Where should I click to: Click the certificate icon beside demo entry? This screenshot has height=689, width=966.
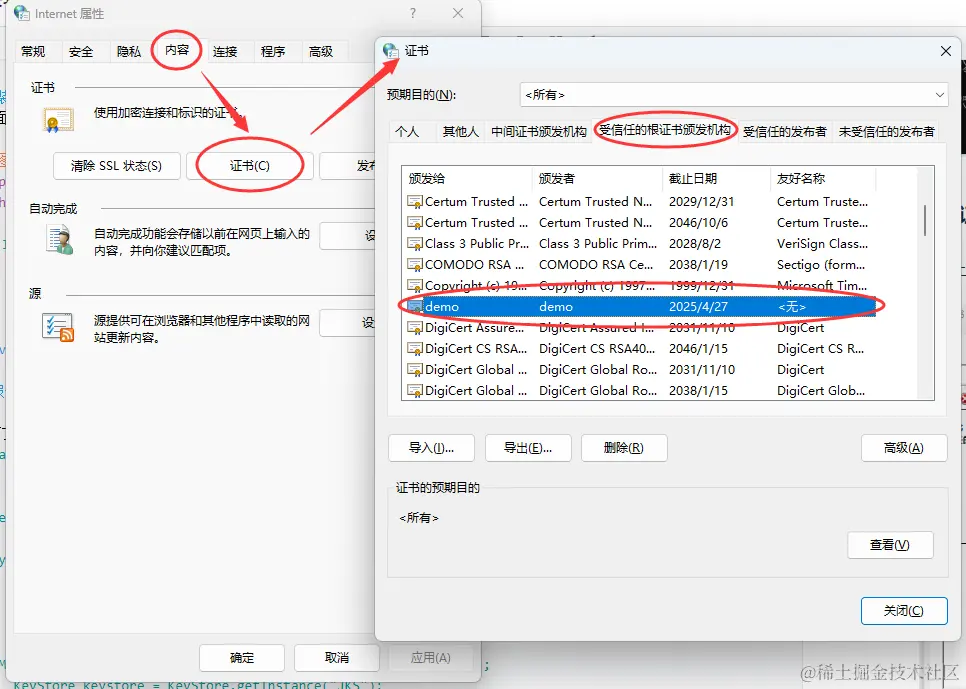pos(416,306)
